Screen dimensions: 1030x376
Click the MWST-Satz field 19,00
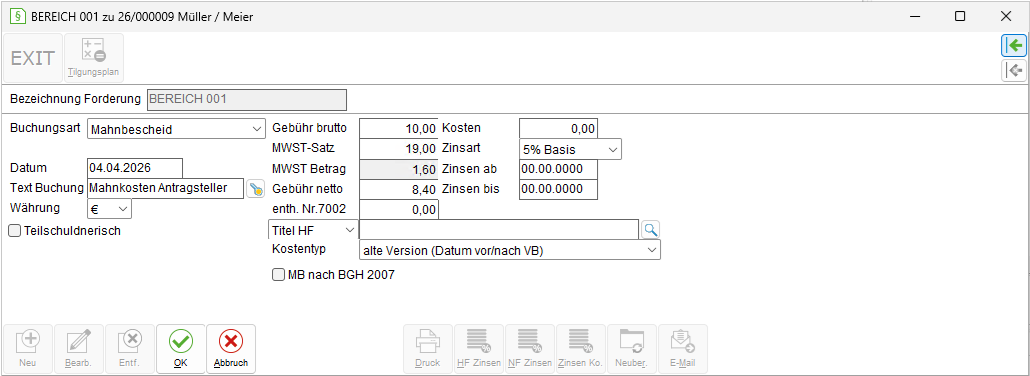click(x=399, y=149)
